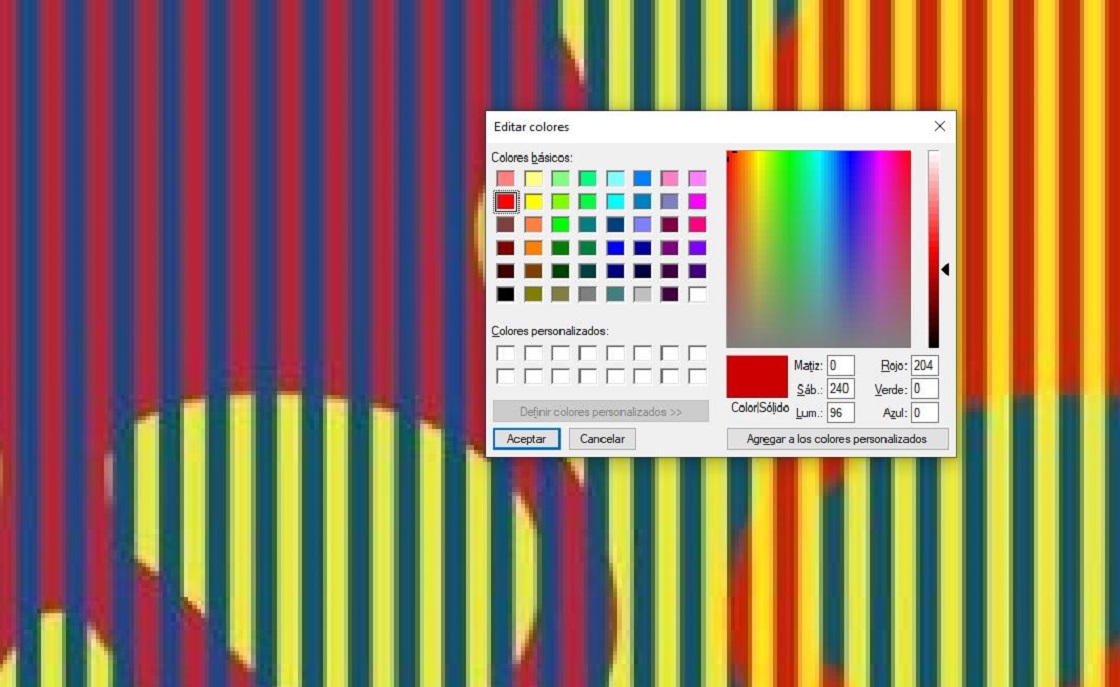This screenshot has height=687, width=1120.
Task: Click the Aceptar button
Action: [x=526, y=439]
